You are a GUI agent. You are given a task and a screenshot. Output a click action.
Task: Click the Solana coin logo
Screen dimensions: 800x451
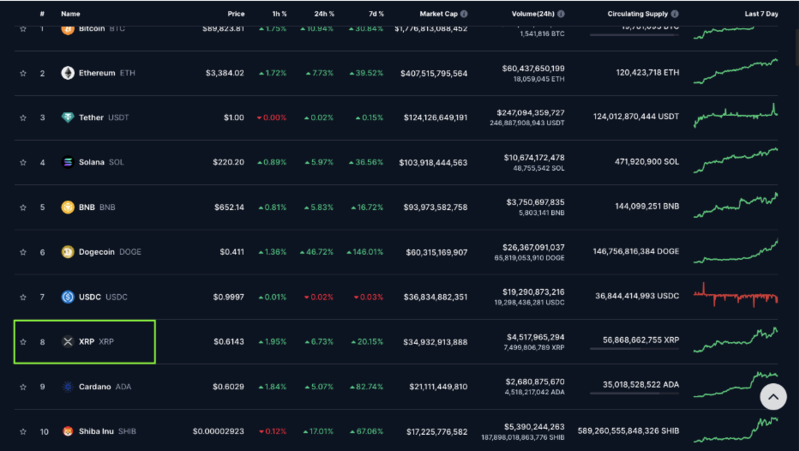click(68, 162)
